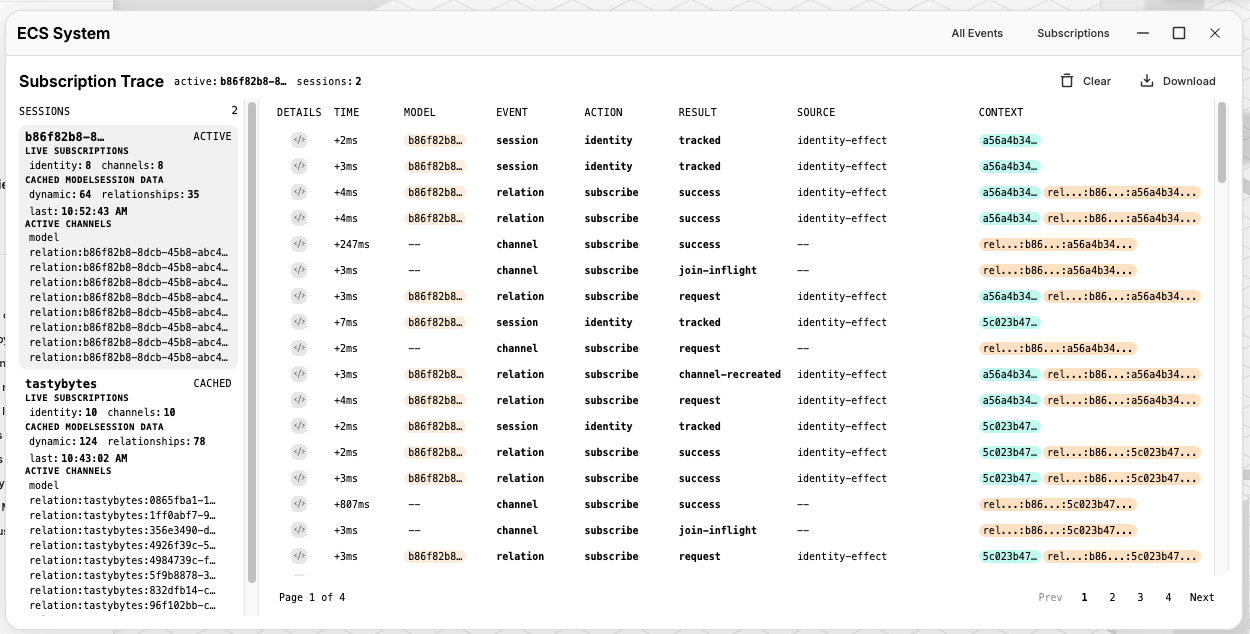
Task: Go to page 4
Action: tap(1168, 597)
